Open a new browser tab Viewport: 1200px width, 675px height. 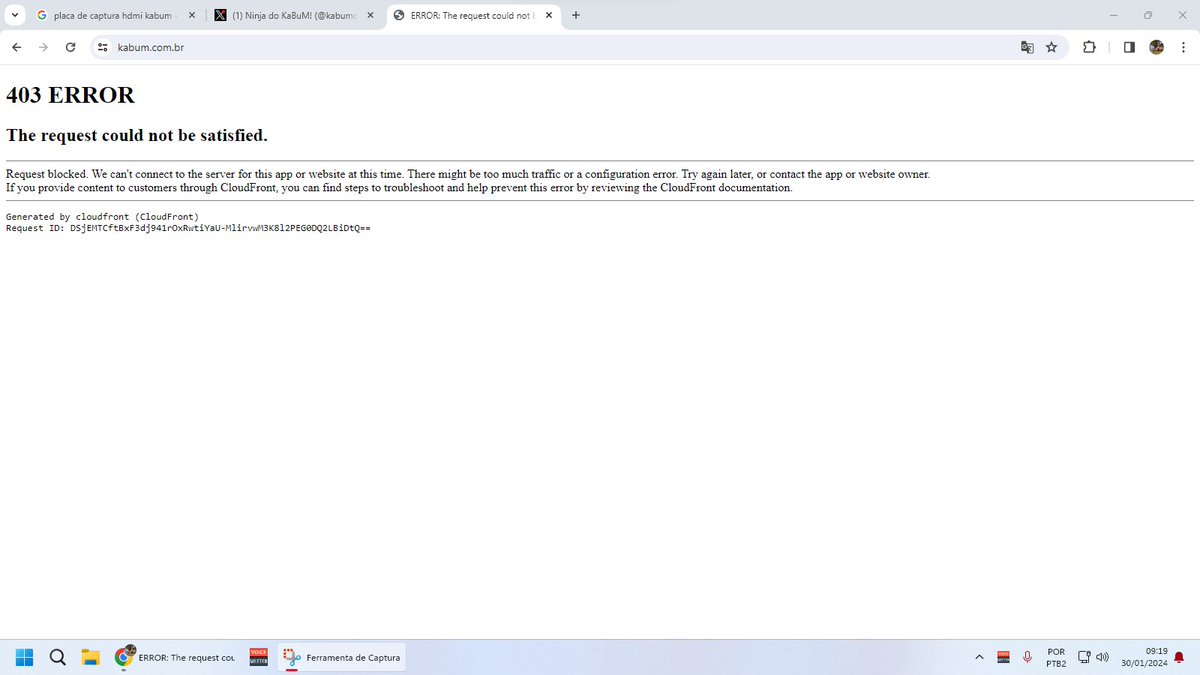[x=576, y=15]
